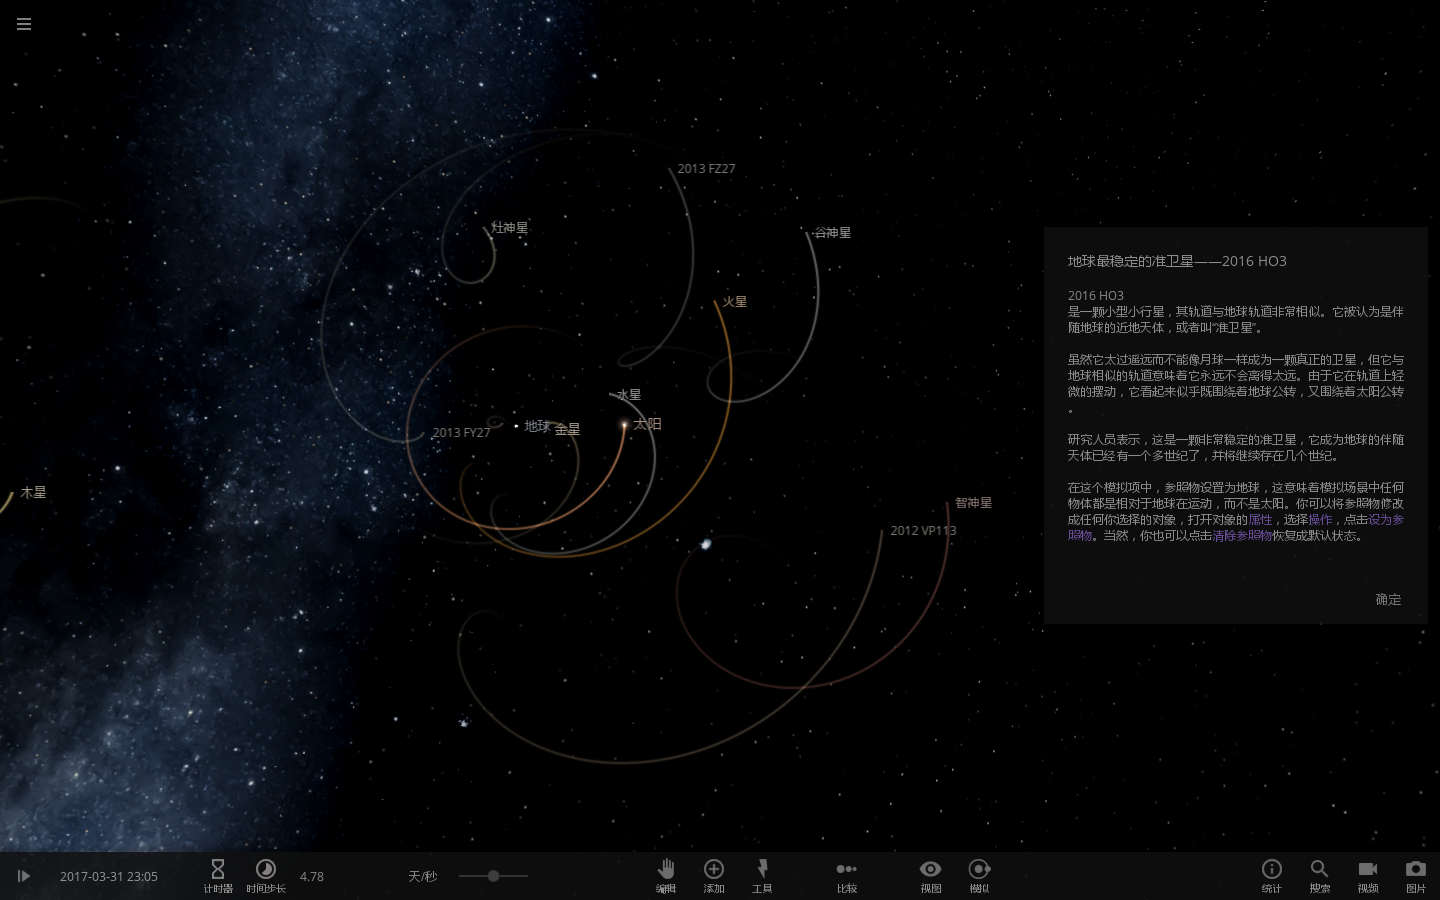Confirm the dialog with 确定
The width and height of the screenshot is (1440, 900).
(x=1388, y=600)
